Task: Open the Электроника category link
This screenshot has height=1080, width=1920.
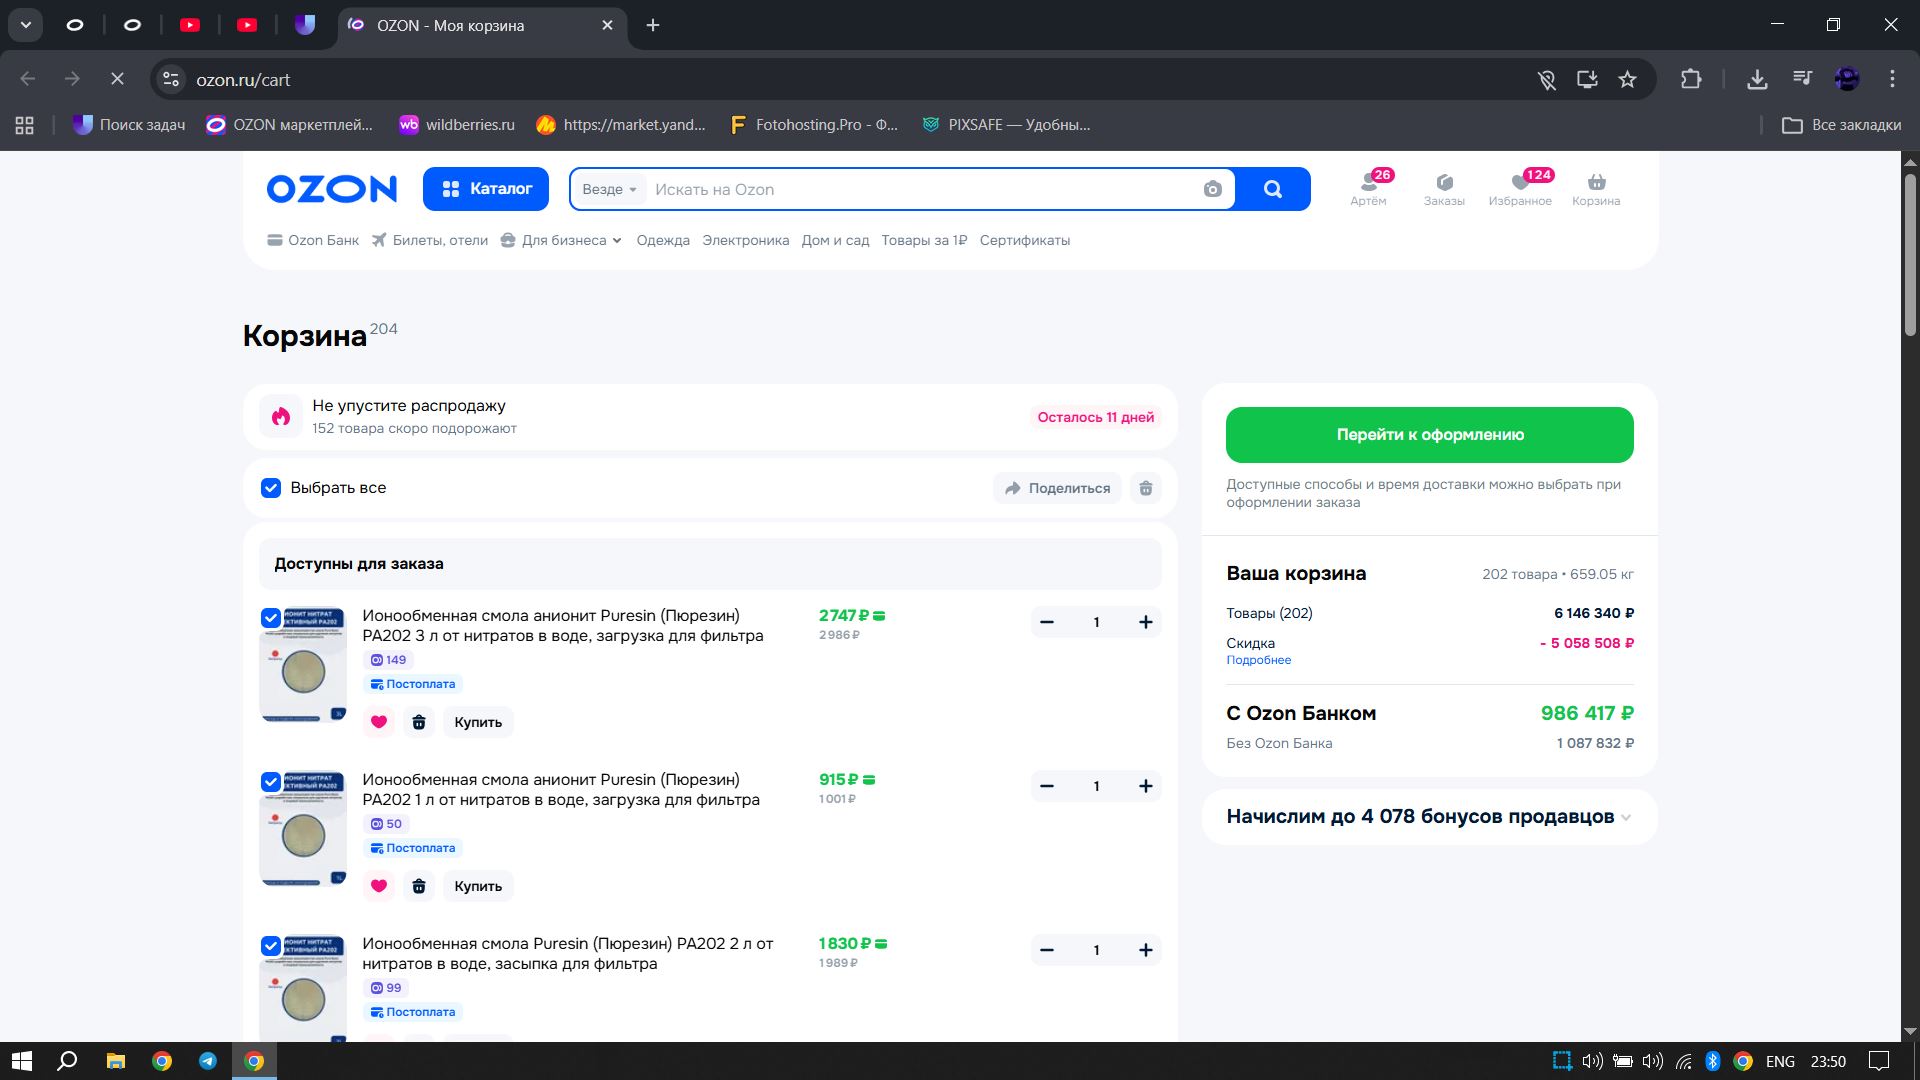Action: pyautogui.click(x=745, y=240)
